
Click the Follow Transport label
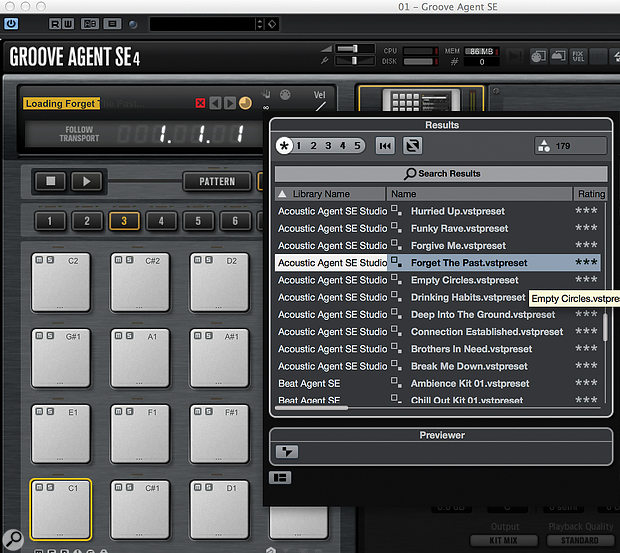(x=79, y=134)
